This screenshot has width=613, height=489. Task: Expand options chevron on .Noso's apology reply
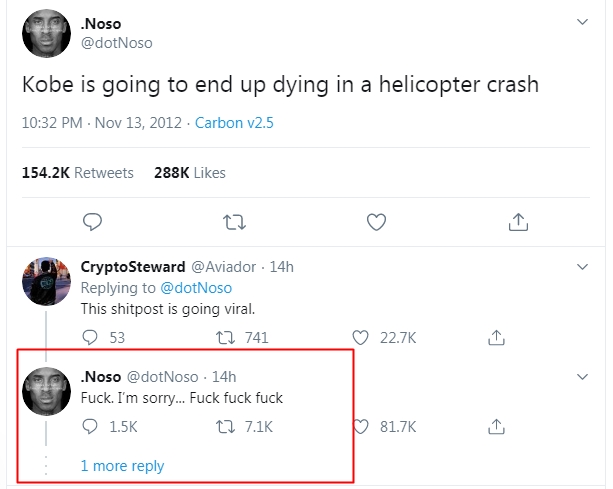point(582,377)
